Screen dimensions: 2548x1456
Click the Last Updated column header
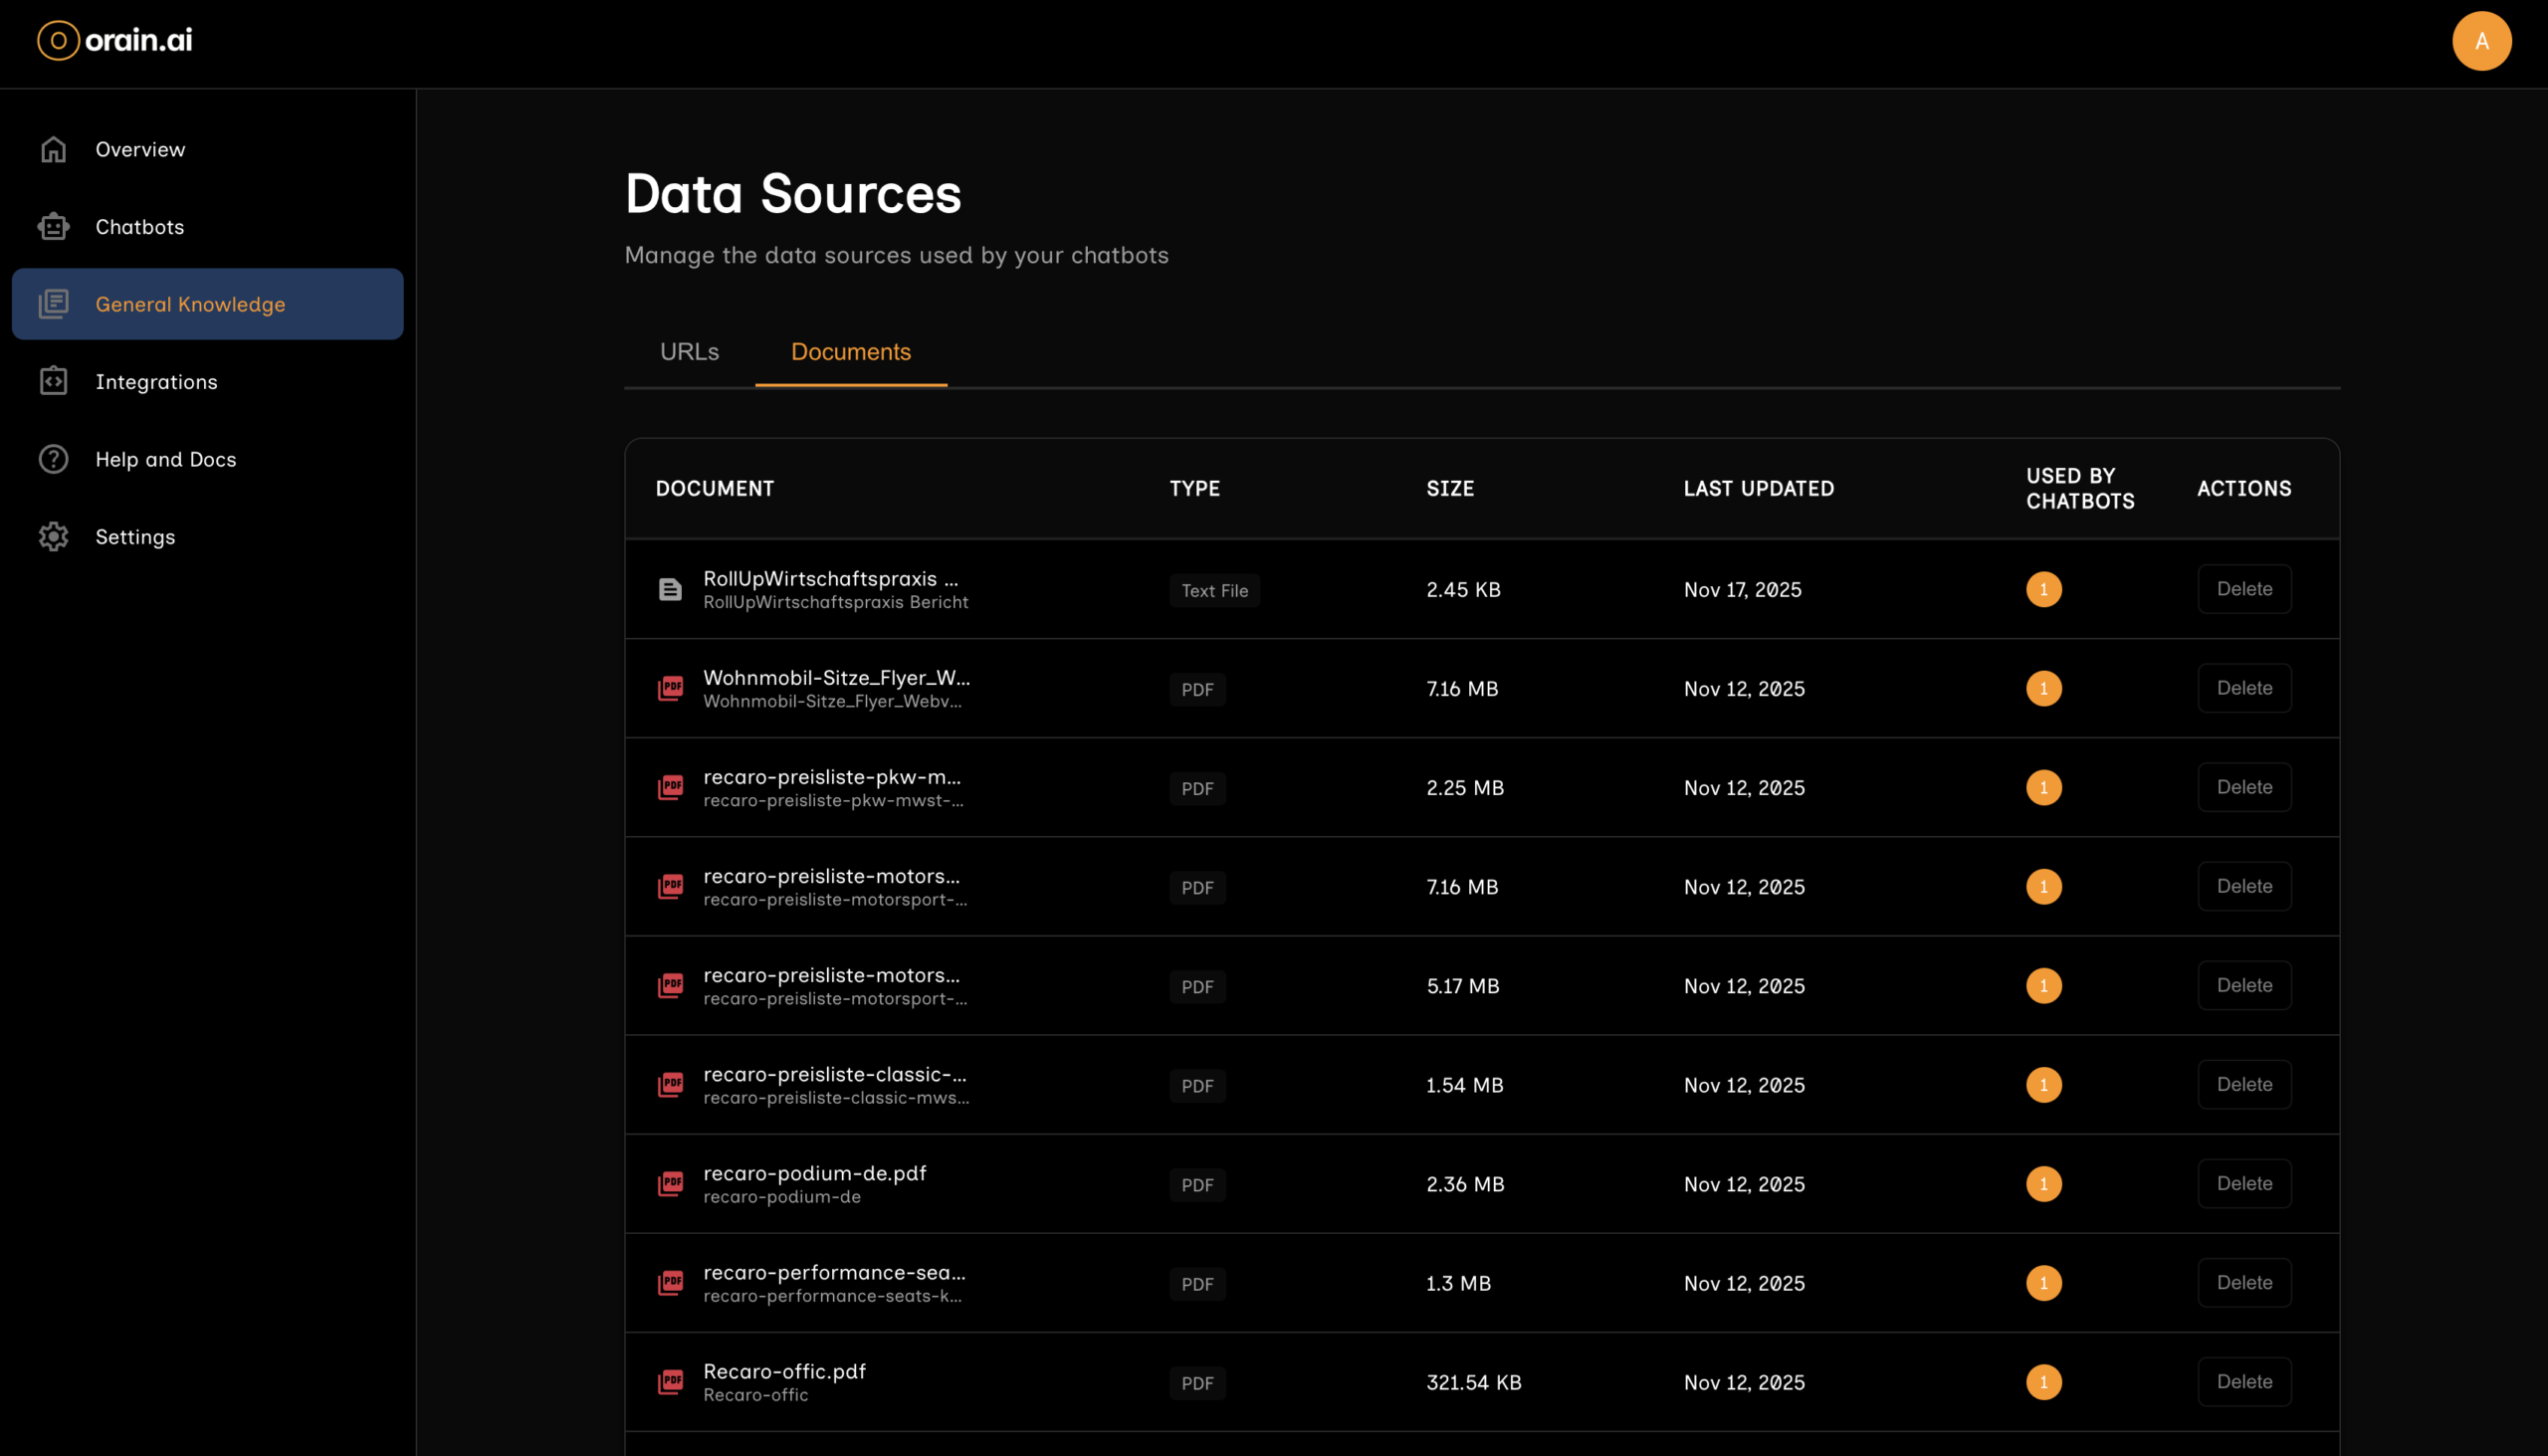point(1758,488)
